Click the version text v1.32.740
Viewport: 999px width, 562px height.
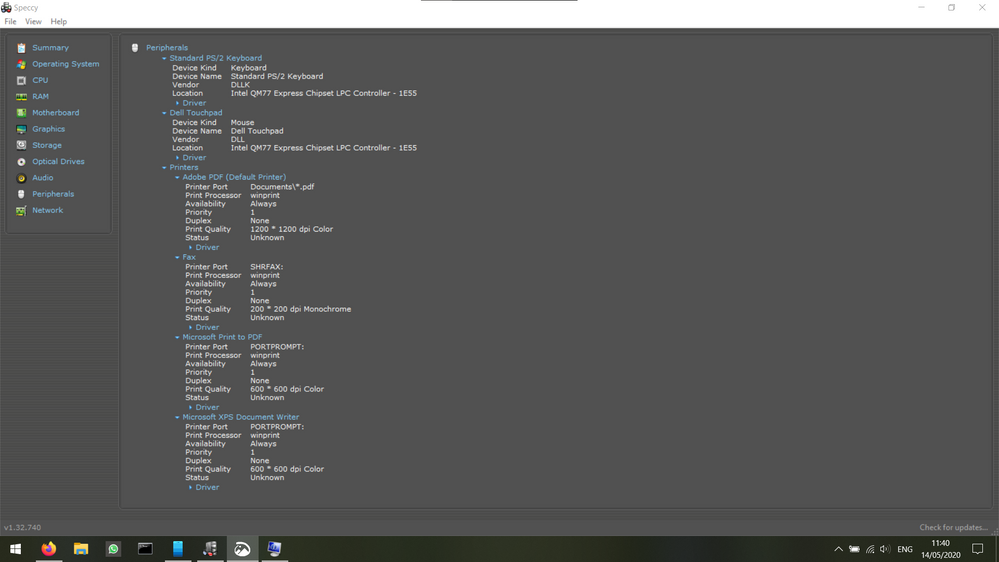22,528
